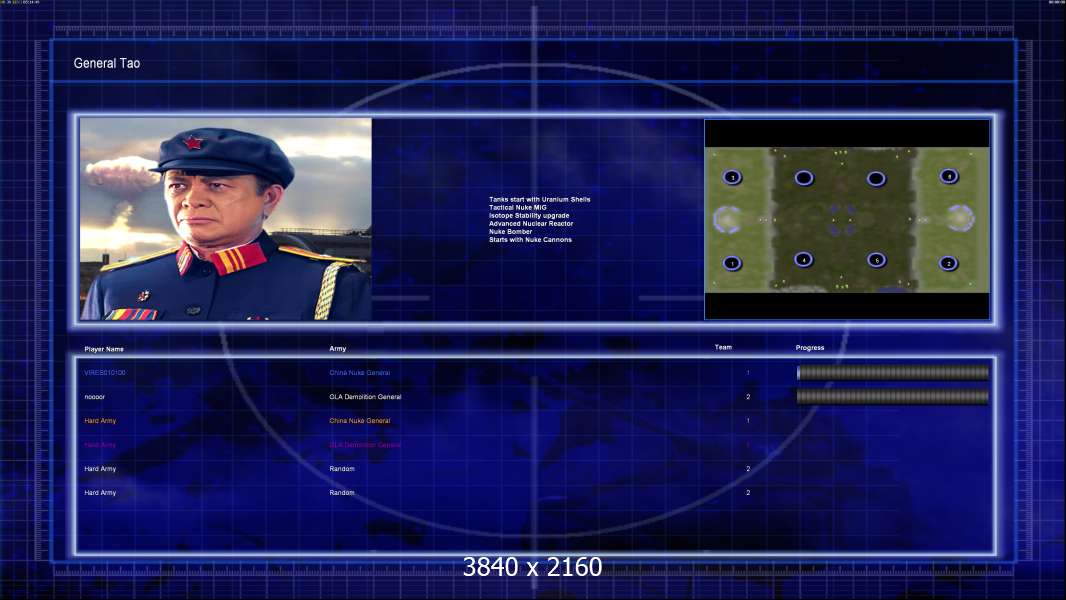Click the Tactical Nuke MIG ability text
Image resolution: width=1066 pixels, height=600 pixels.
(517, 207)
